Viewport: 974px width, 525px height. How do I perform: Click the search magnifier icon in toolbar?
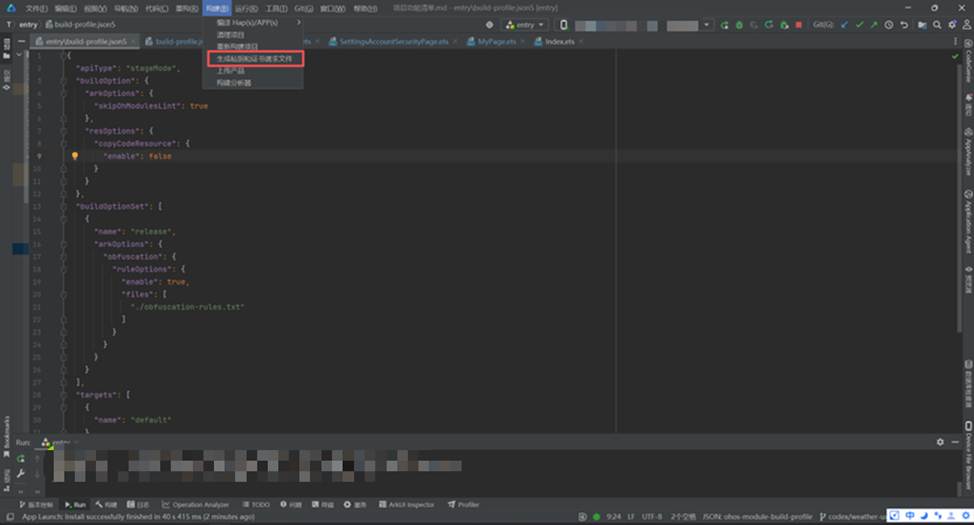tap(935, 25)
